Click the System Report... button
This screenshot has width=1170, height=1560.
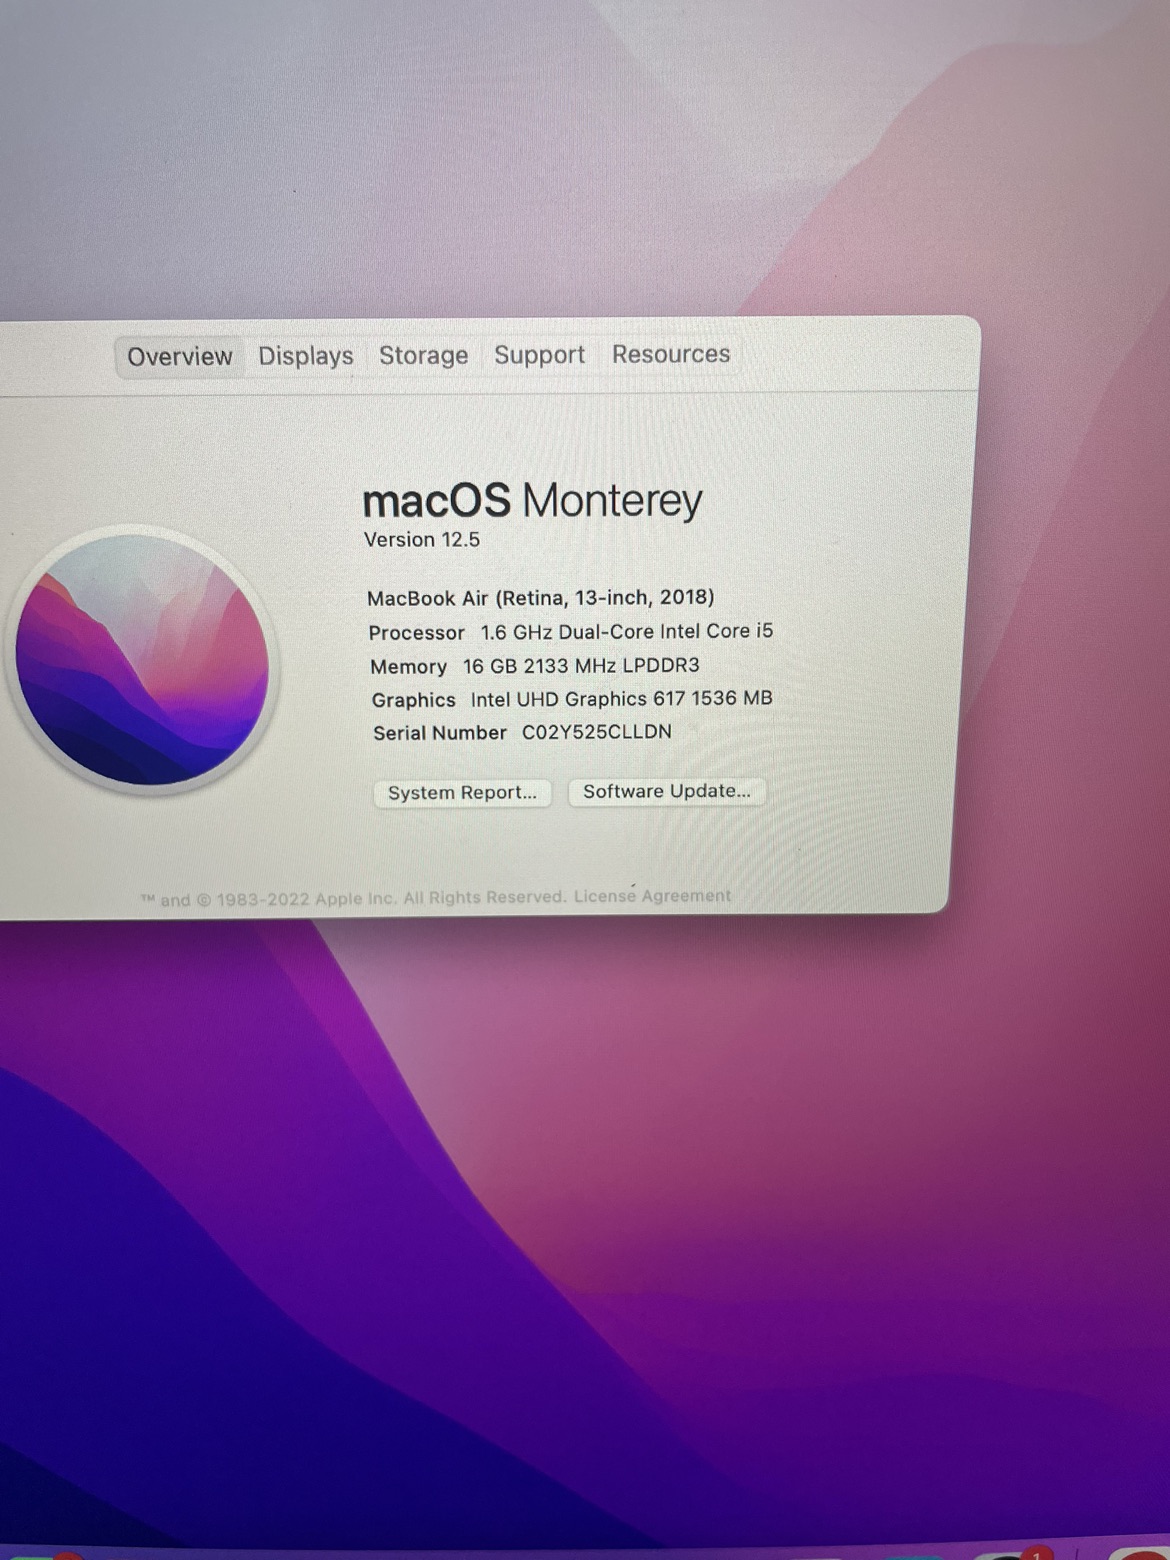pos(462,793)
